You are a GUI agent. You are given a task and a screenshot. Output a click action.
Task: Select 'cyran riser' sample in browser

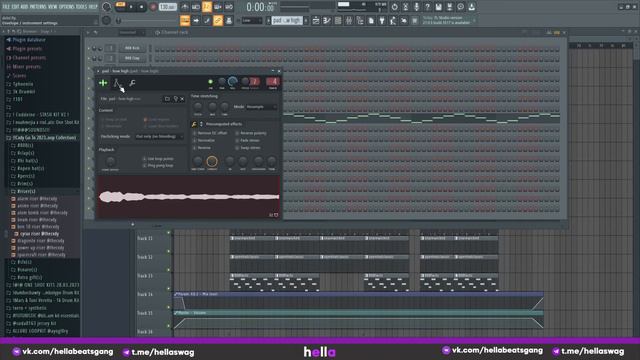click(x=39, y=234)
